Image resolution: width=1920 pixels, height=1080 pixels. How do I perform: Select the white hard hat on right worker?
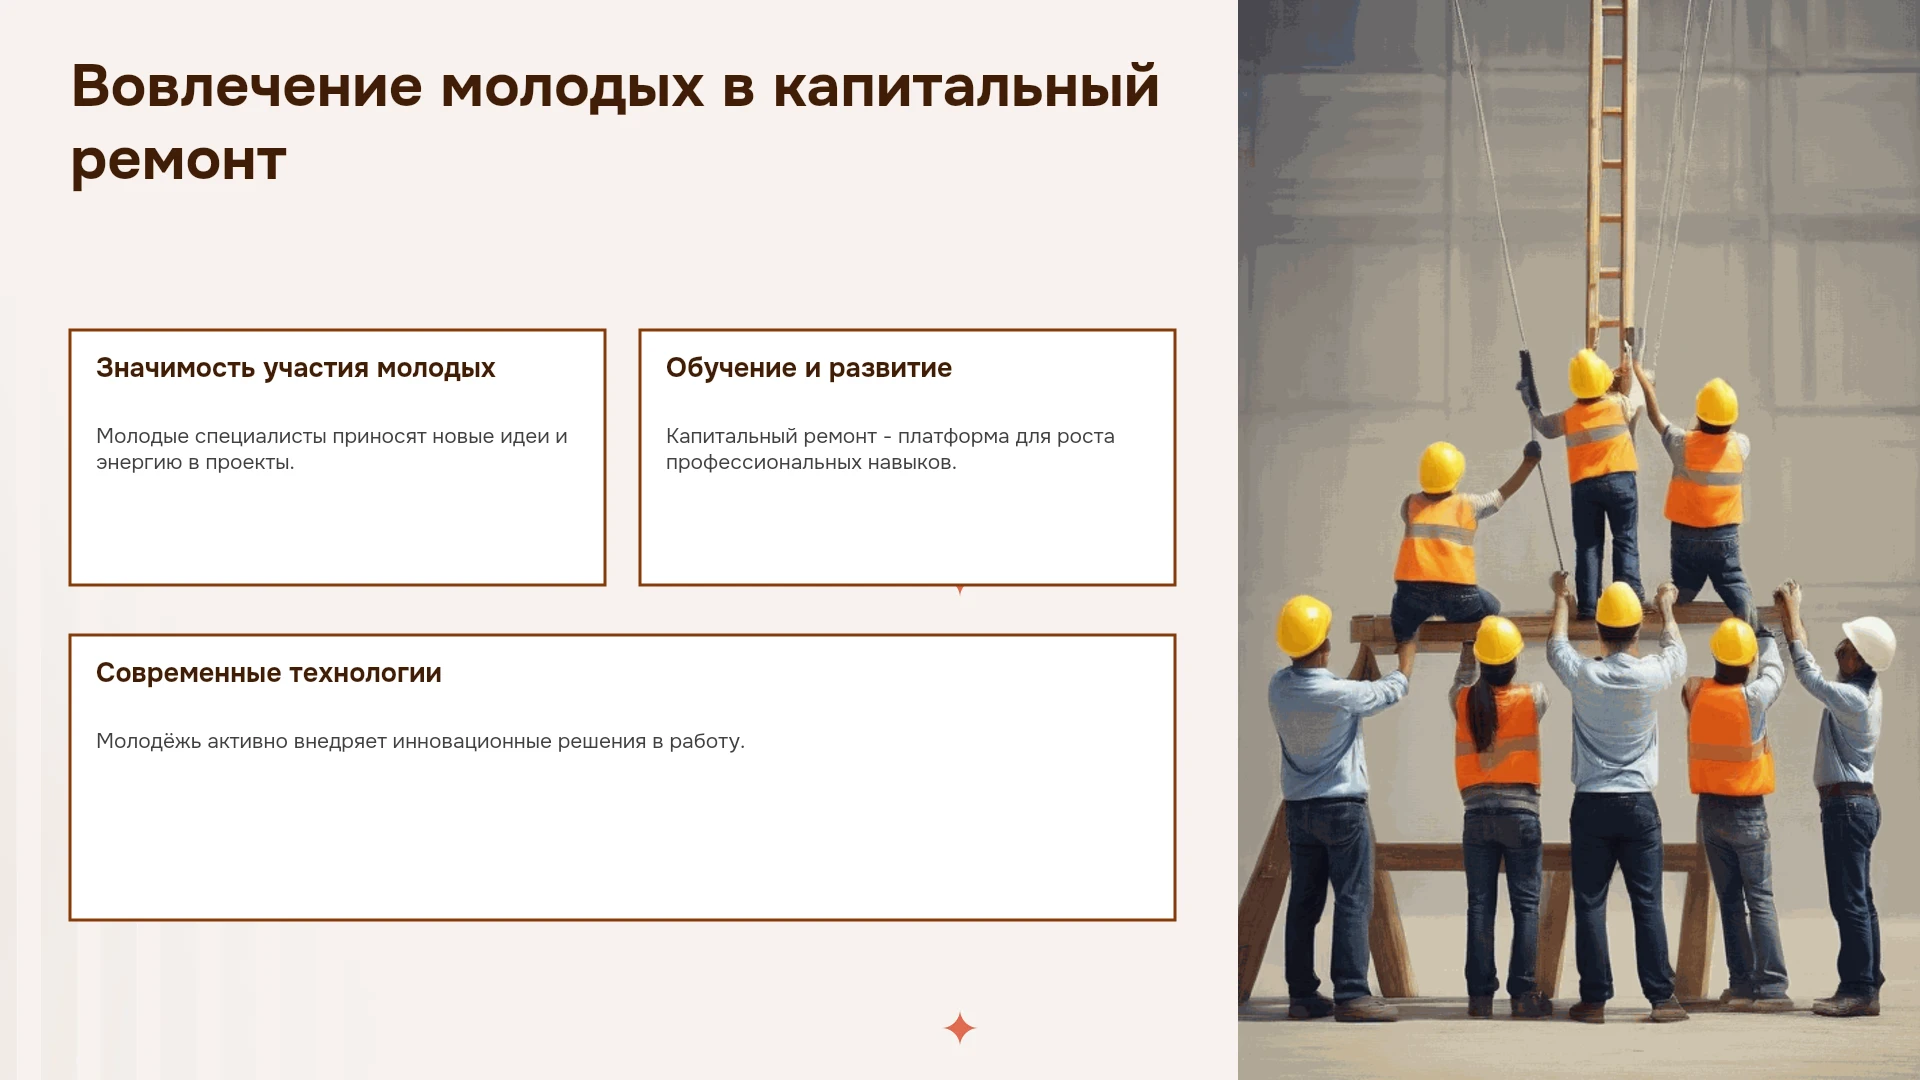[x=1869, y=642]
